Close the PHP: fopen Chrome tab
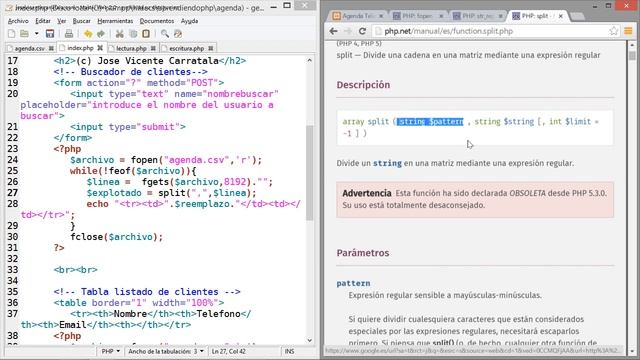This screenshot has width=640, height=360. coord(441,16)
